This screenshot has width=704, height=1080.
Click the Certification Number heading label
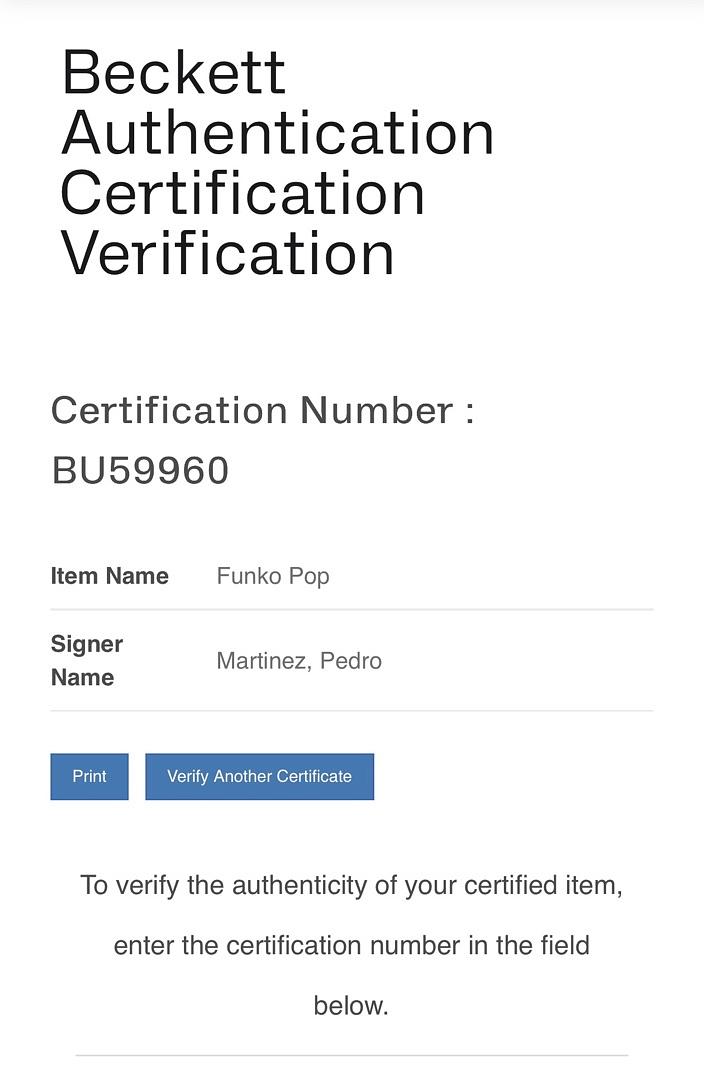tap(264, 410)
